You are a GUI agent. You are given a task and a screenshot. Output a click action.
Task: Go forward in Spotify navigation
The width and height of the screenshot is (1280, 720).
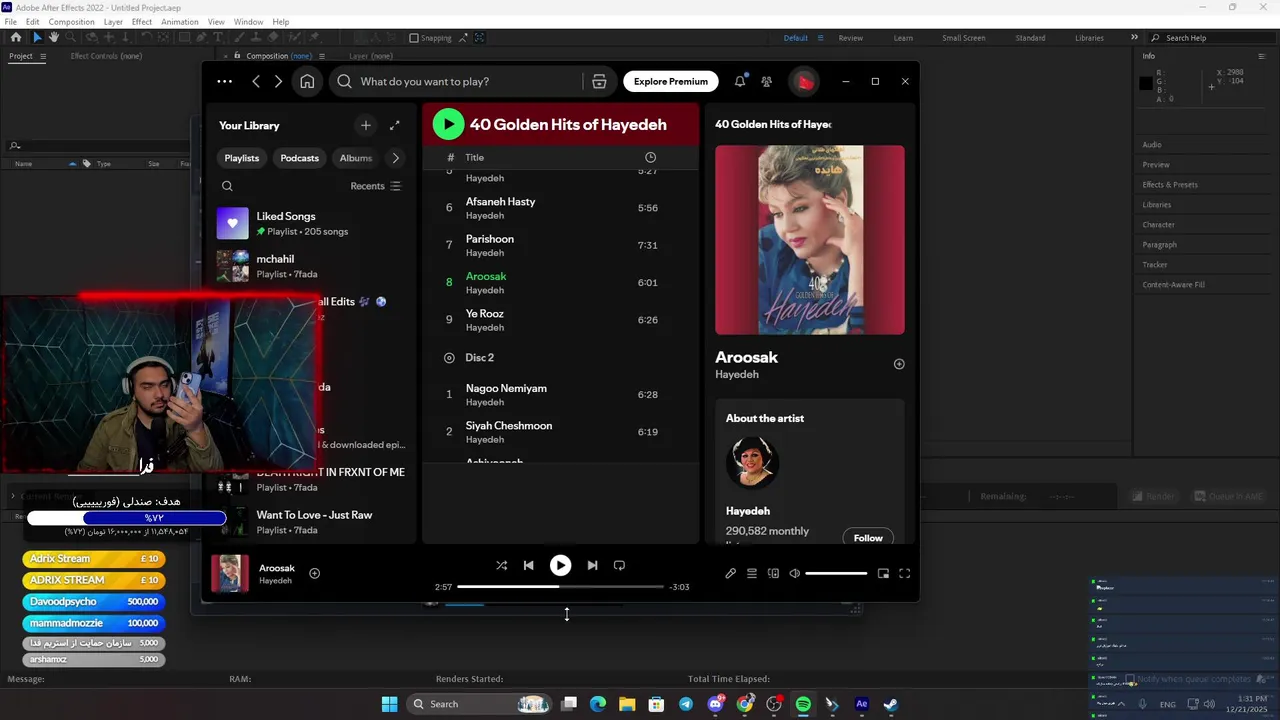(x=278, y=81)
